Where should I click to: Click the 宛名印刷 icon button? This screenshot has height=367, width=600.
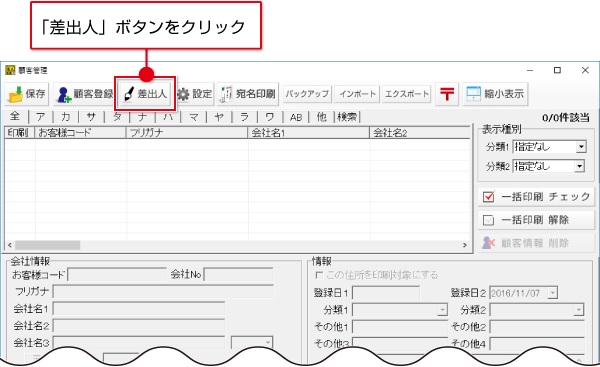[248, 94]
